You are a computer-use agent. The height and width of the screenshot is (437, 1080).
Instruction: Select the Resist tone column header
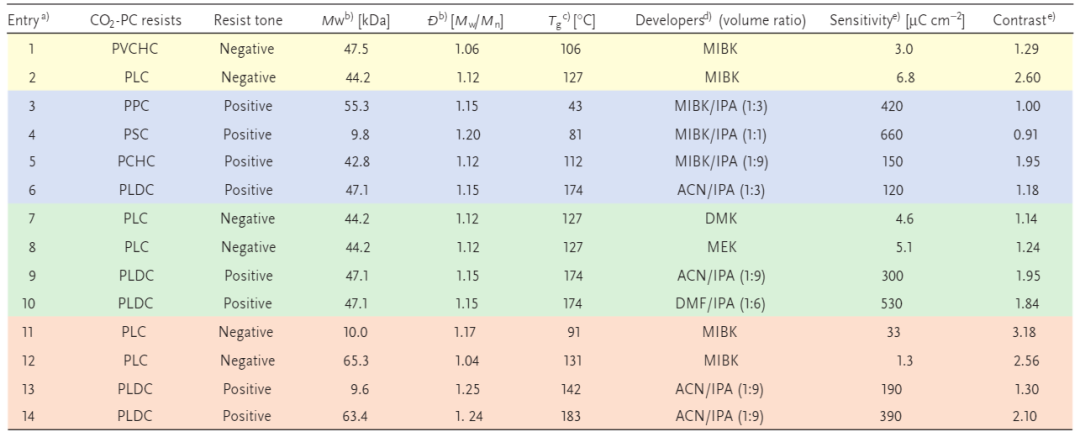coord(248,20)
